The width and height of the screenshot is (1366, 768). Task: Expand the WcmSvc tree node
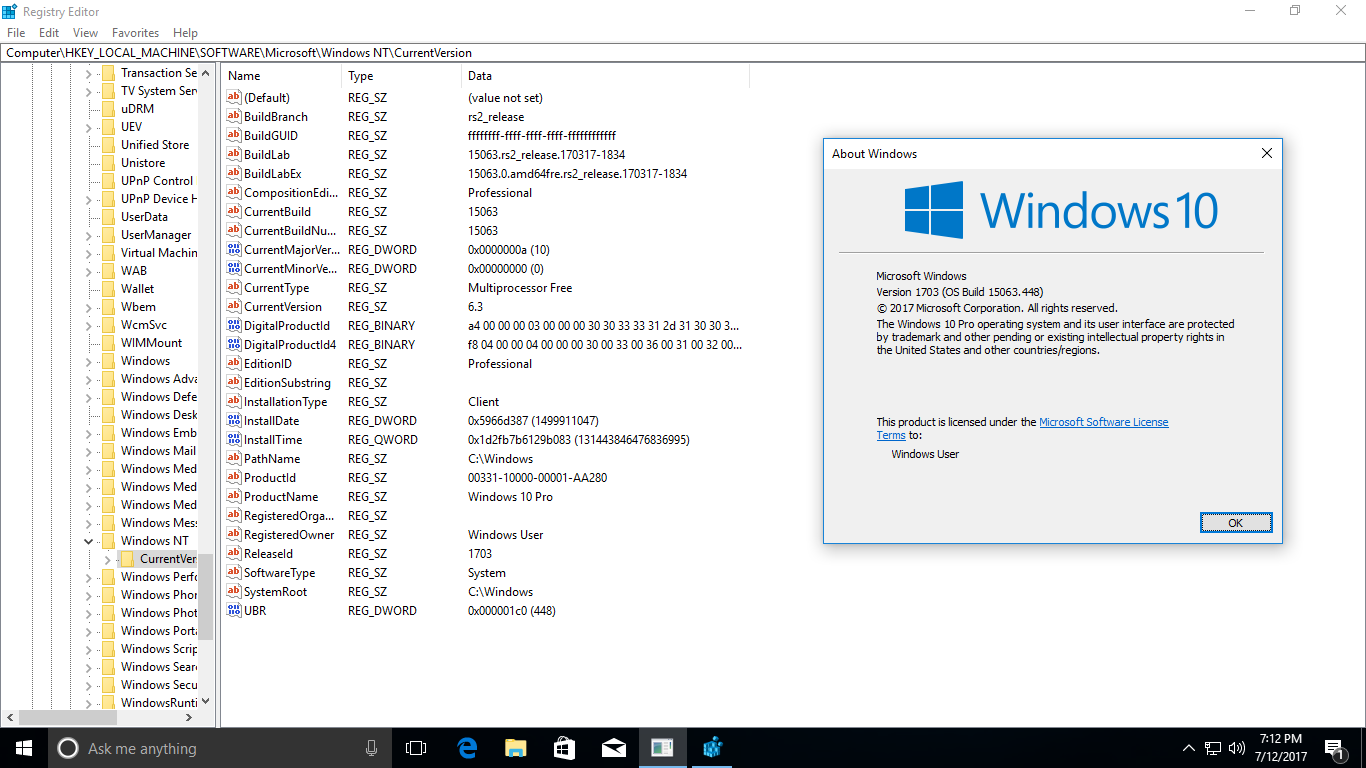(88, 325)
